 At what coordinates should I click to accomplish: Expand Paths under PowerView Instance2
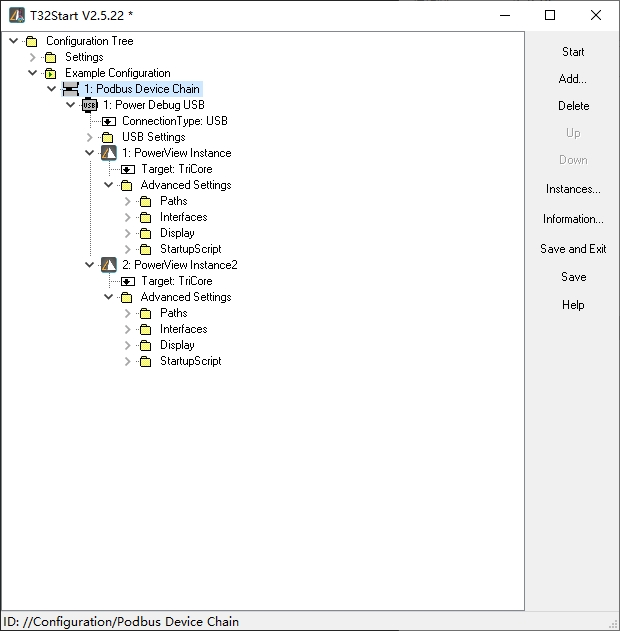tap(128, 313)
